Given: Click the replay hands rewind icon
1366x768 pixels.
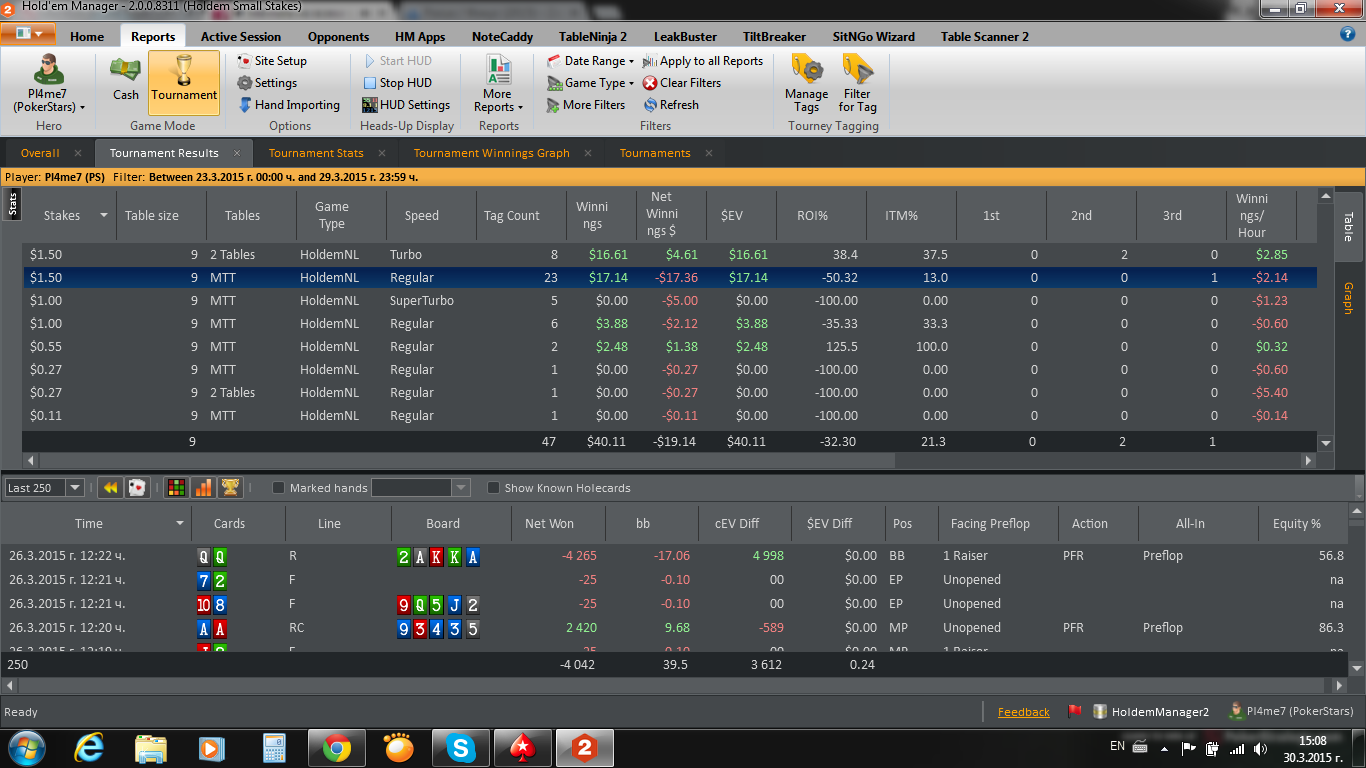Looking at the screenshot, I should (x=111, y=488).
